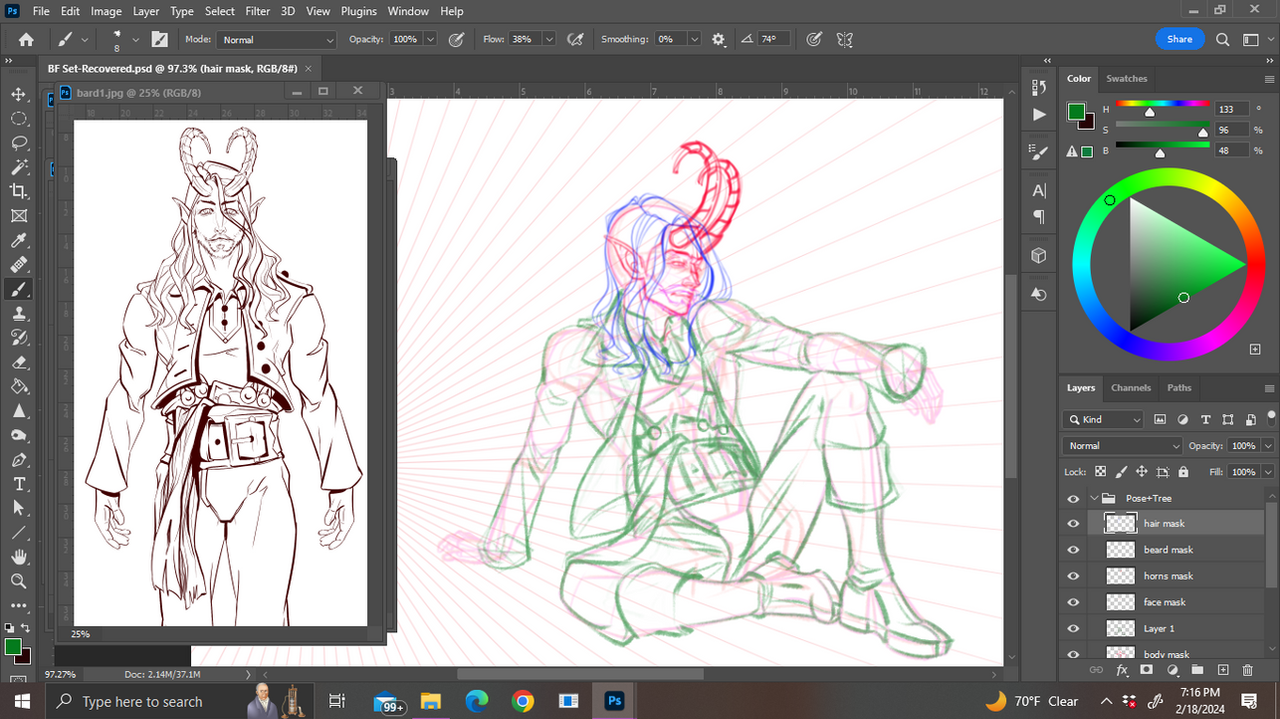
Task: Select the Horizontal Type tool
Action: [19, 484]
